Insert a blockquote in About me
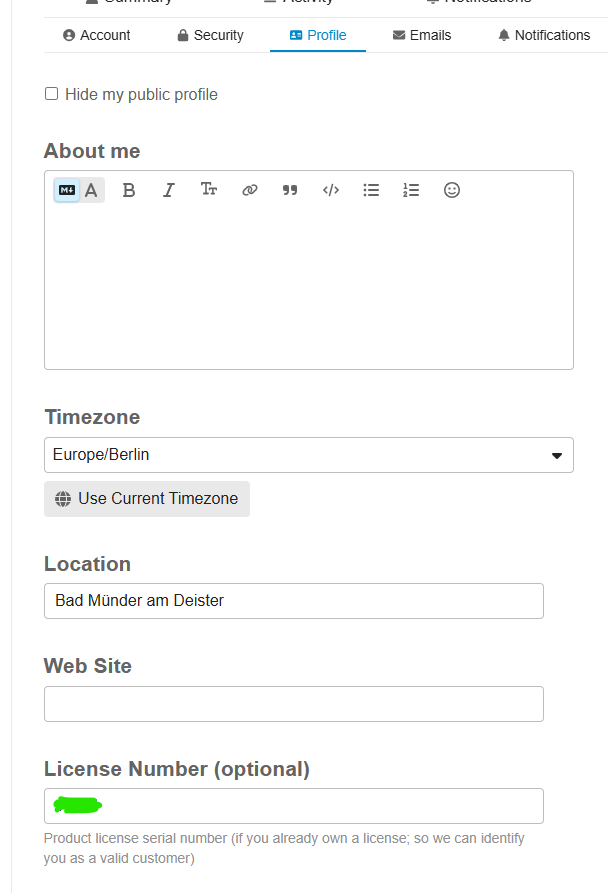Viewport: 608px width, 893px height. tap(290, 190)
